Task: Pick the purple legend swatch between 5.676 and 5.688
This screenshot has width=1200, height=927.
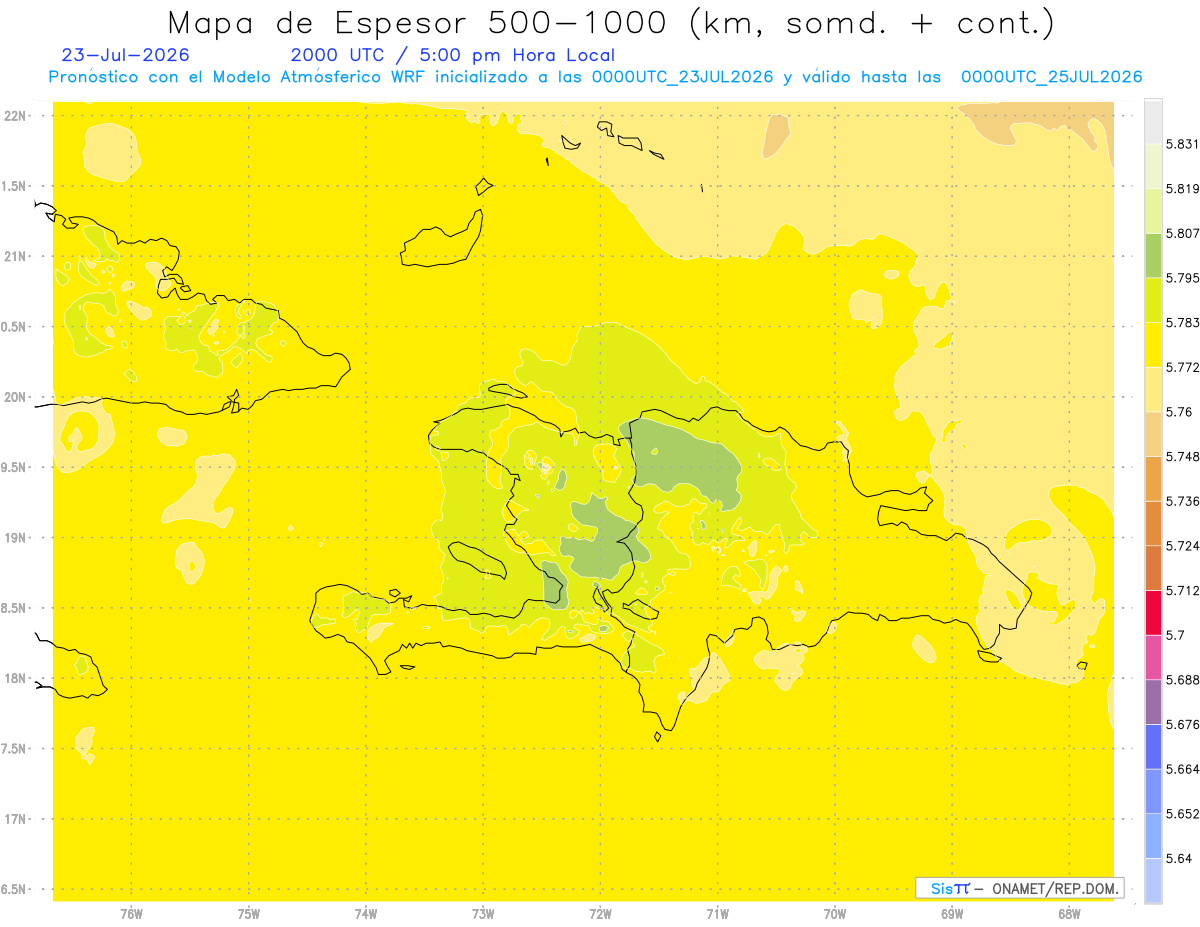Action: 1153,702
